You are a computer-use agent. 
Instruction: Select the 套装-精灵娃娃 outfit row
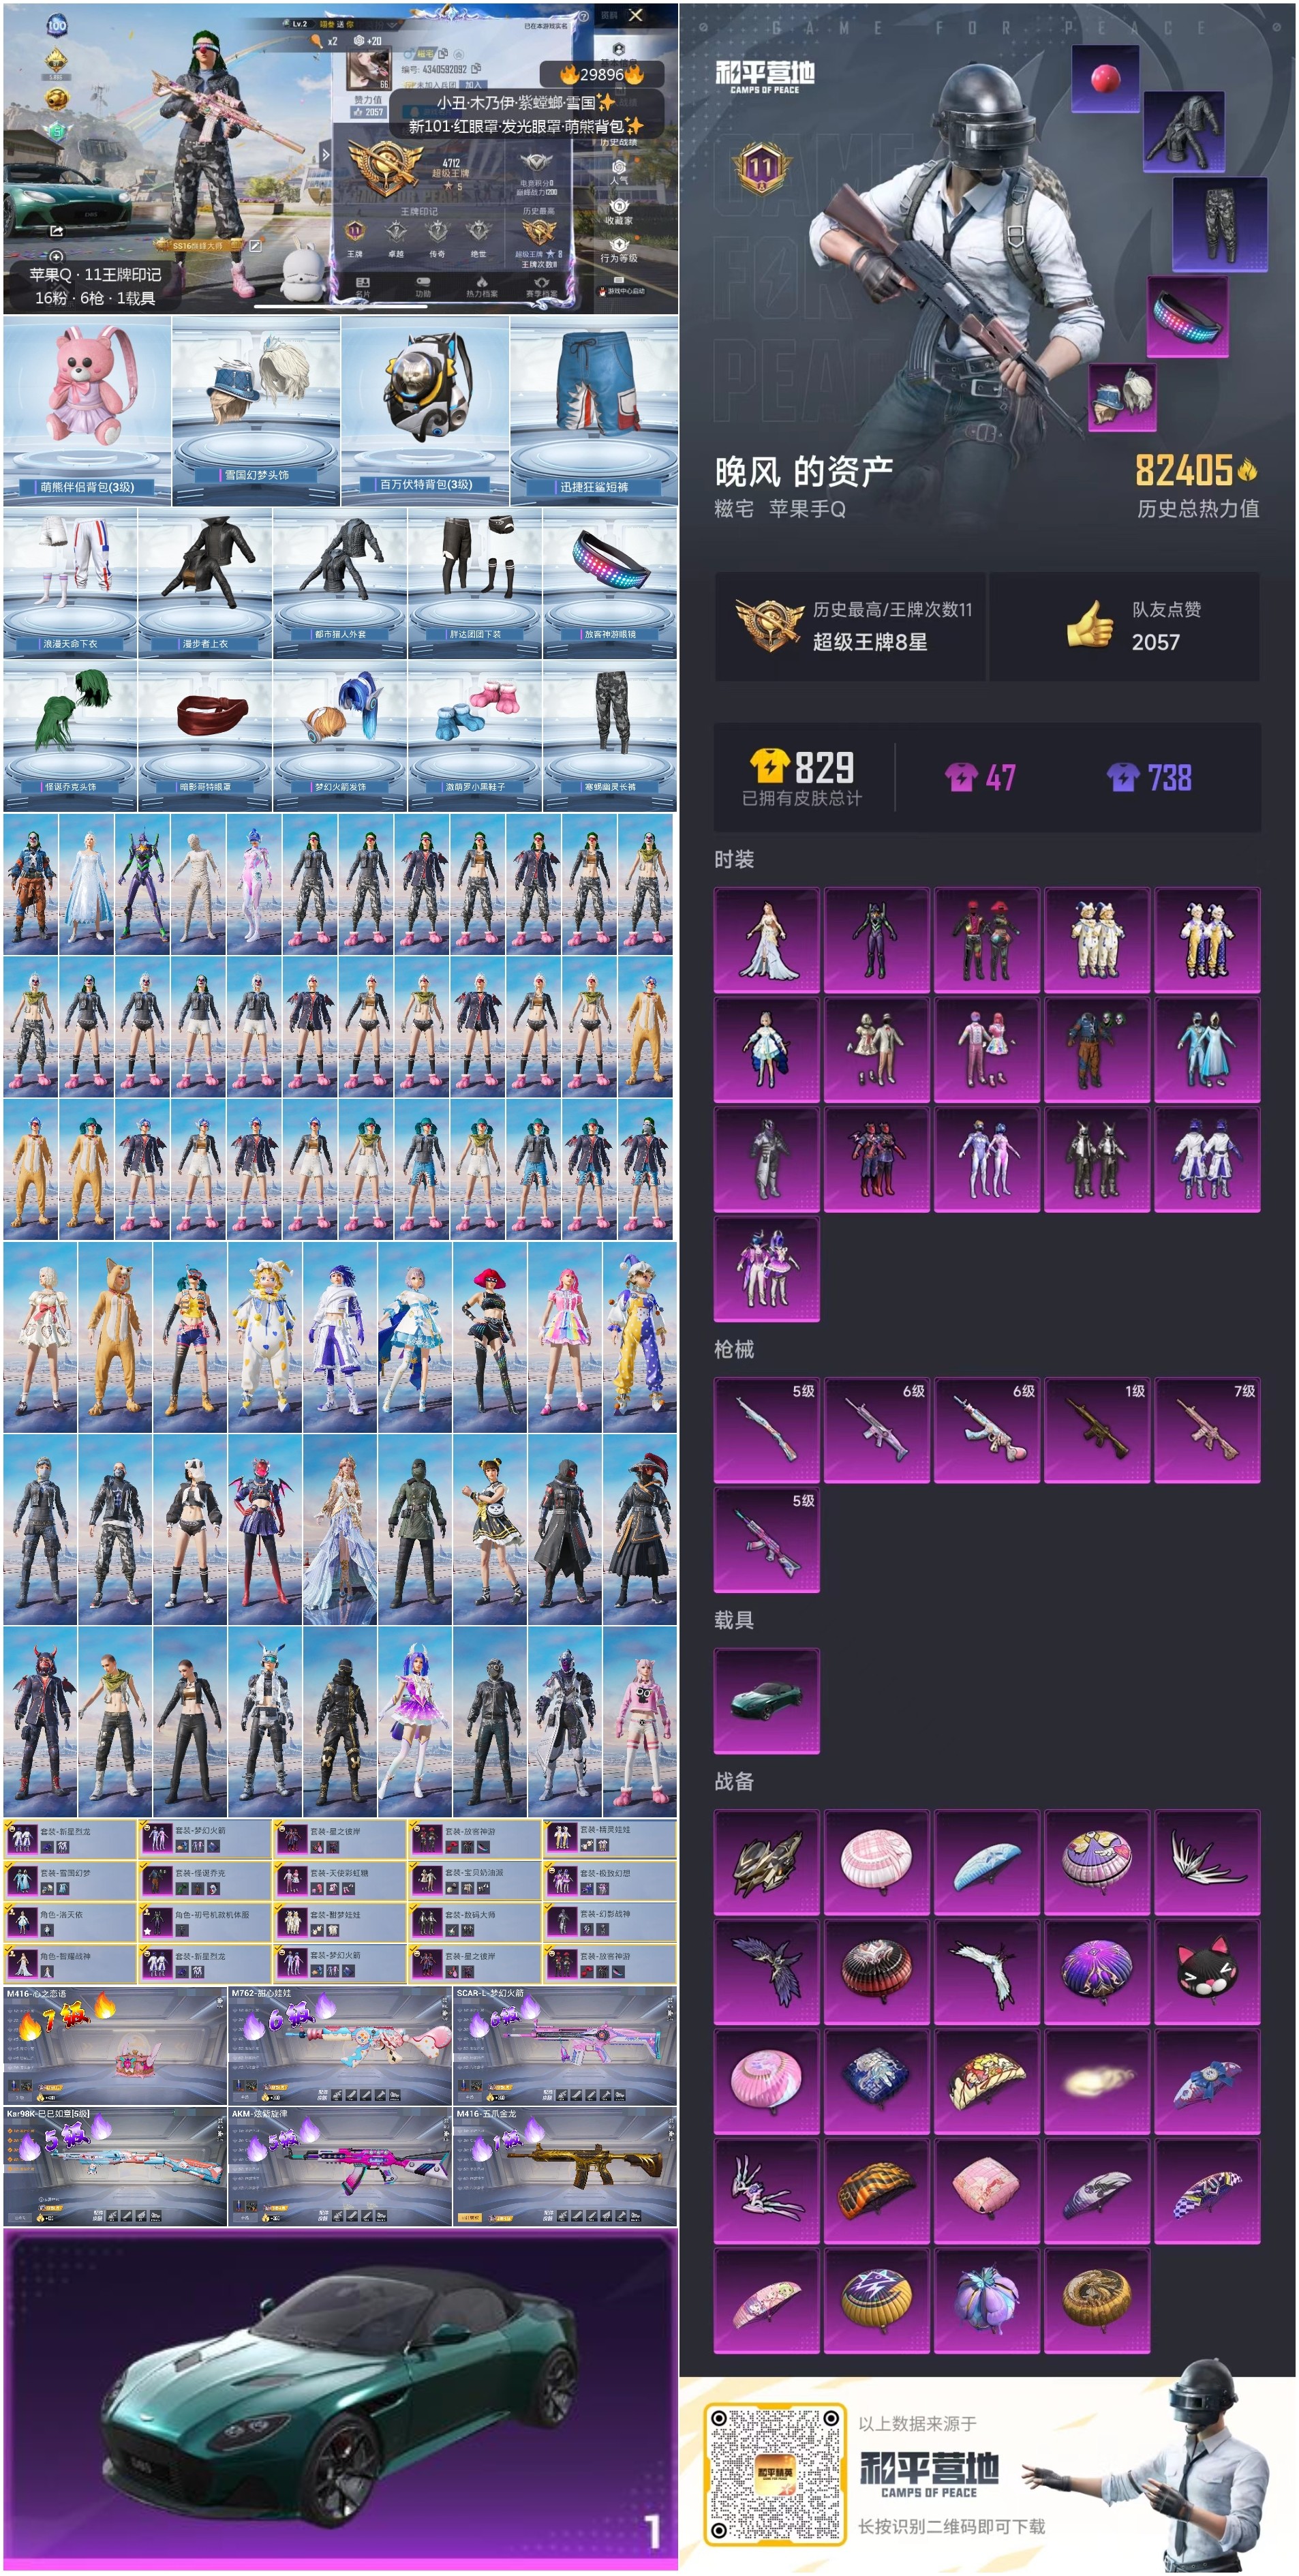point(610,1839)
